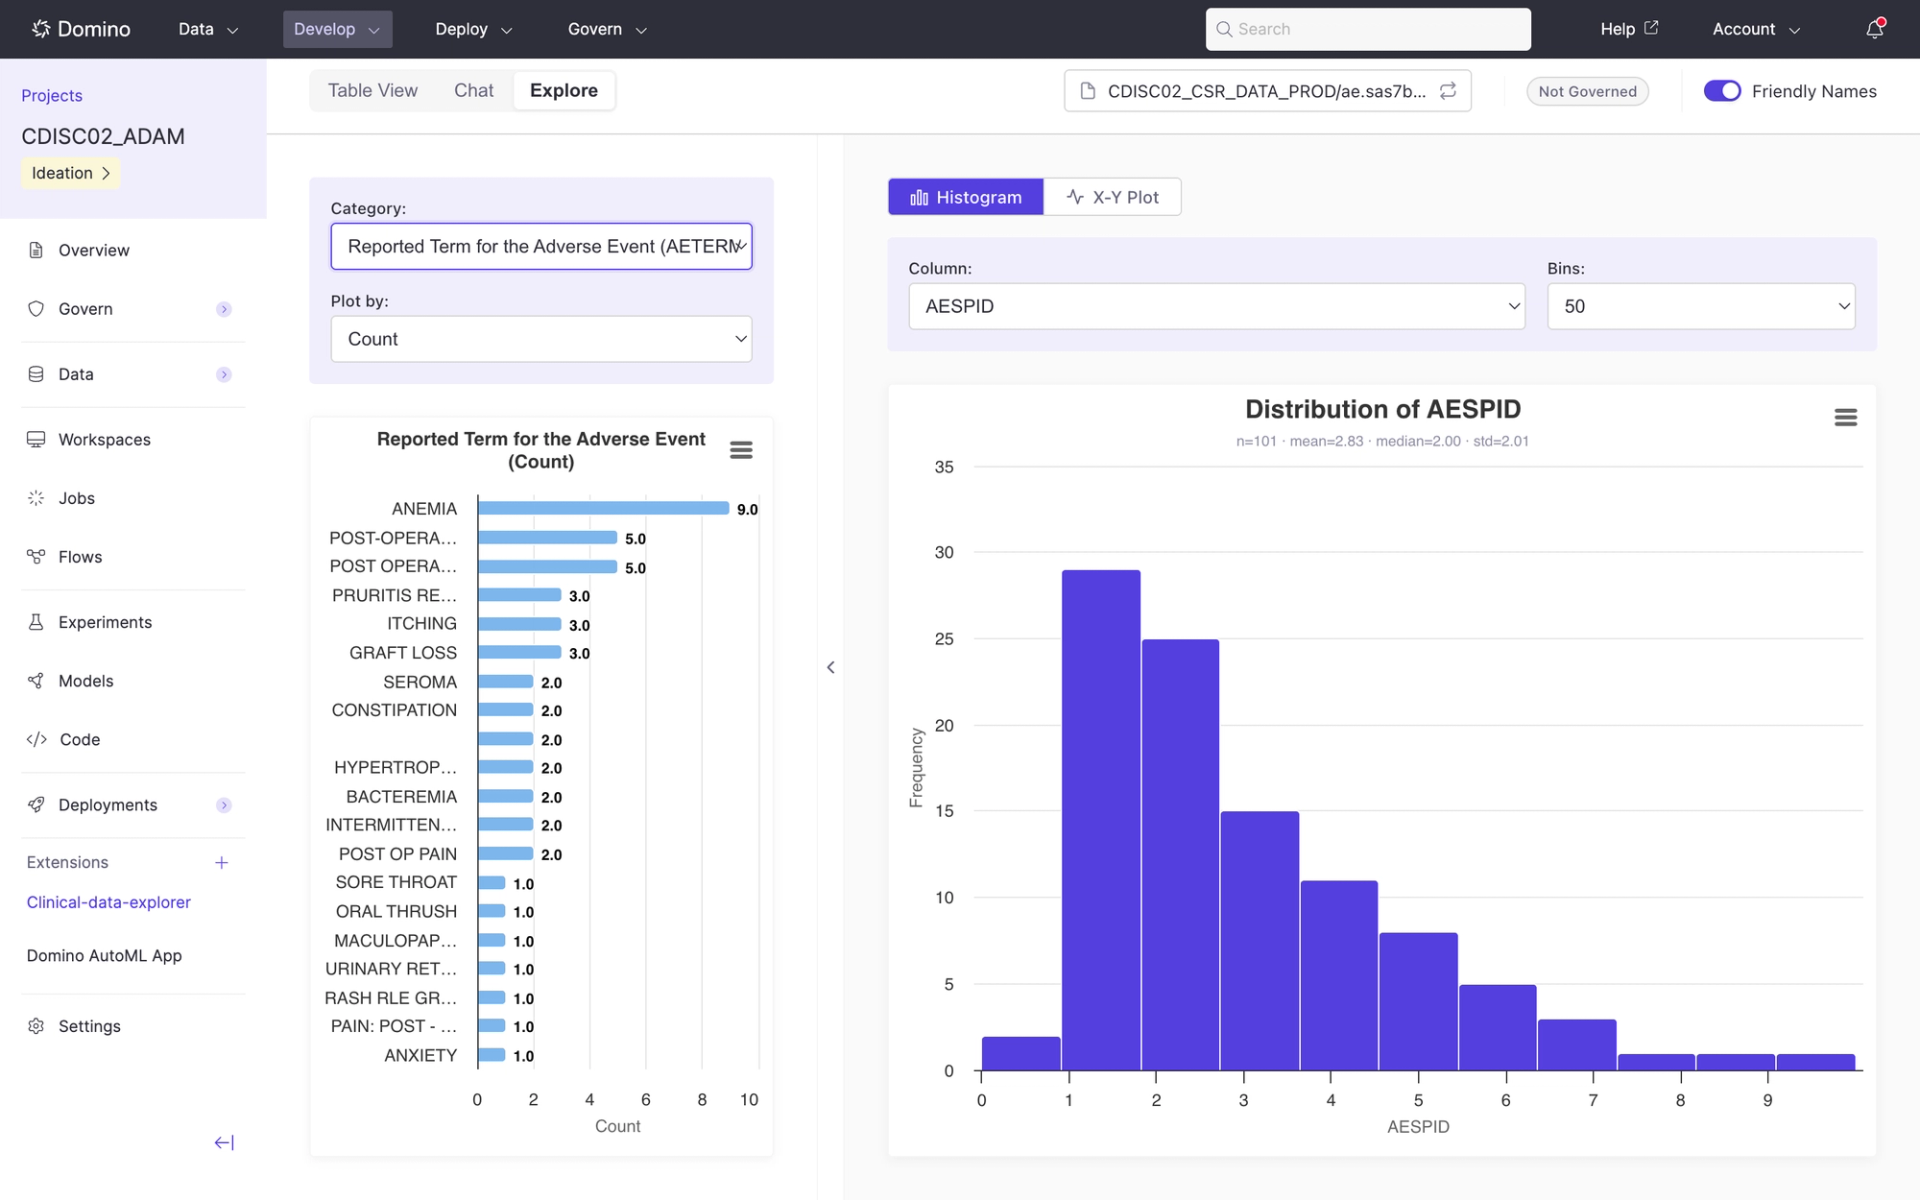Viewport: 1920px width, 1200px height.
Task: Open the notifications bell
Action: pos(1875,29)
